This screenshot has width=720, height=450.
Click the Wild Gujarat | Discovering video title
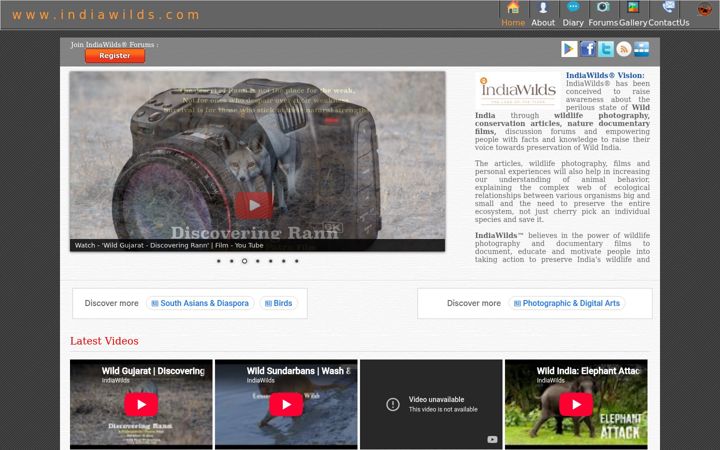[x=153, y=371]
